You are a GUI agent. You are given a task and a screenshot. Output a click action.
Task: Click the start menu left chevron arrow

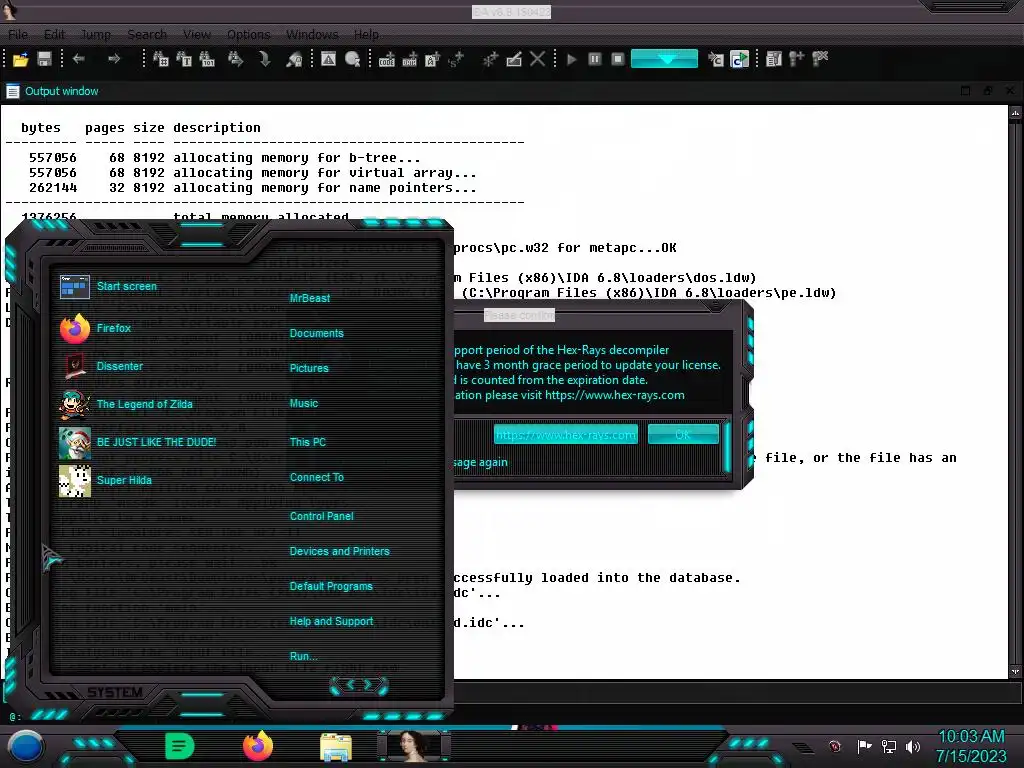pyautogui.click(x=349, y=684)
